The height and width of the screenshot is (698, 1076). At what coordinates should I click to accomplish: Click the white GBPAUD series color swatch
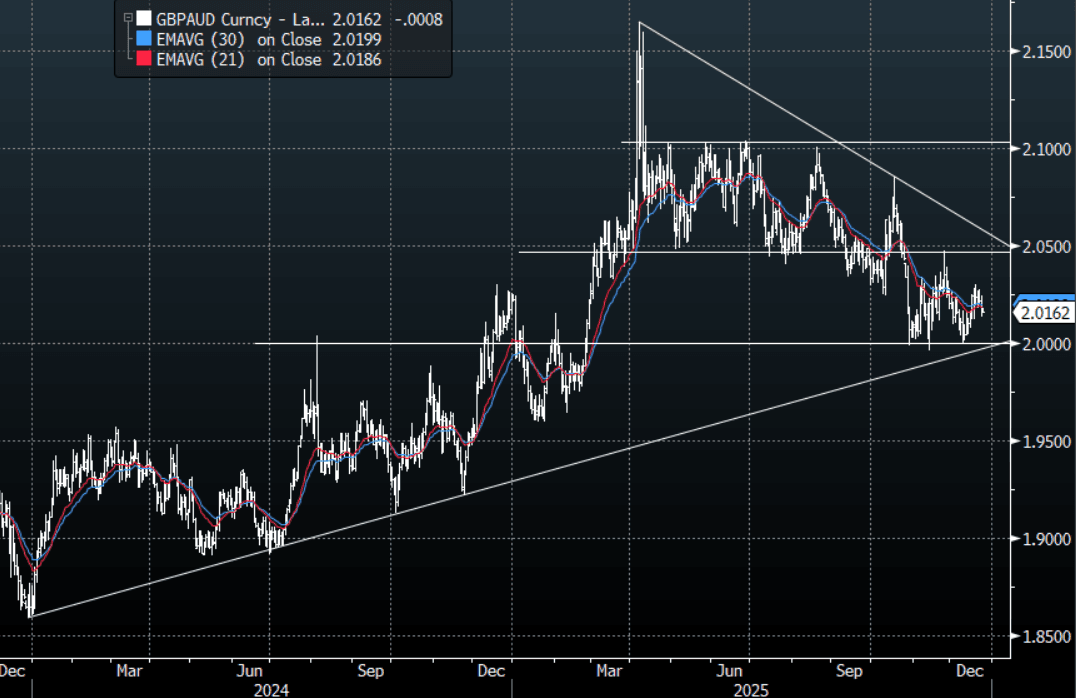click(144, 18)
